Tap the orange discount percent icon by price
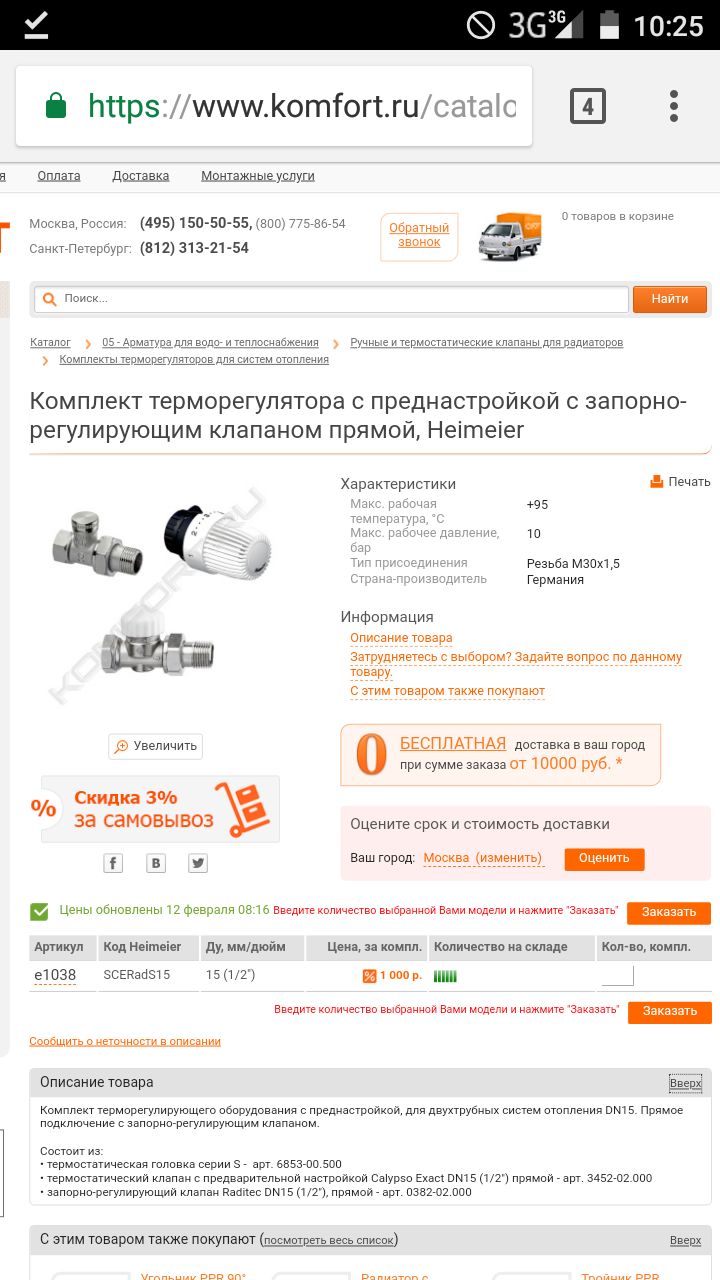The image size is (720, 1280). pyautogui.click(x=369, y=976)
